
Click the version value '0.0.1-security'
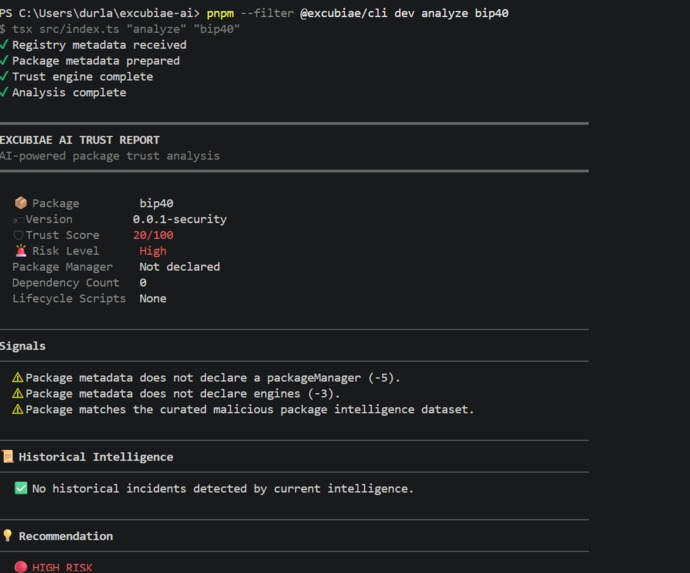tap(180, 219)
